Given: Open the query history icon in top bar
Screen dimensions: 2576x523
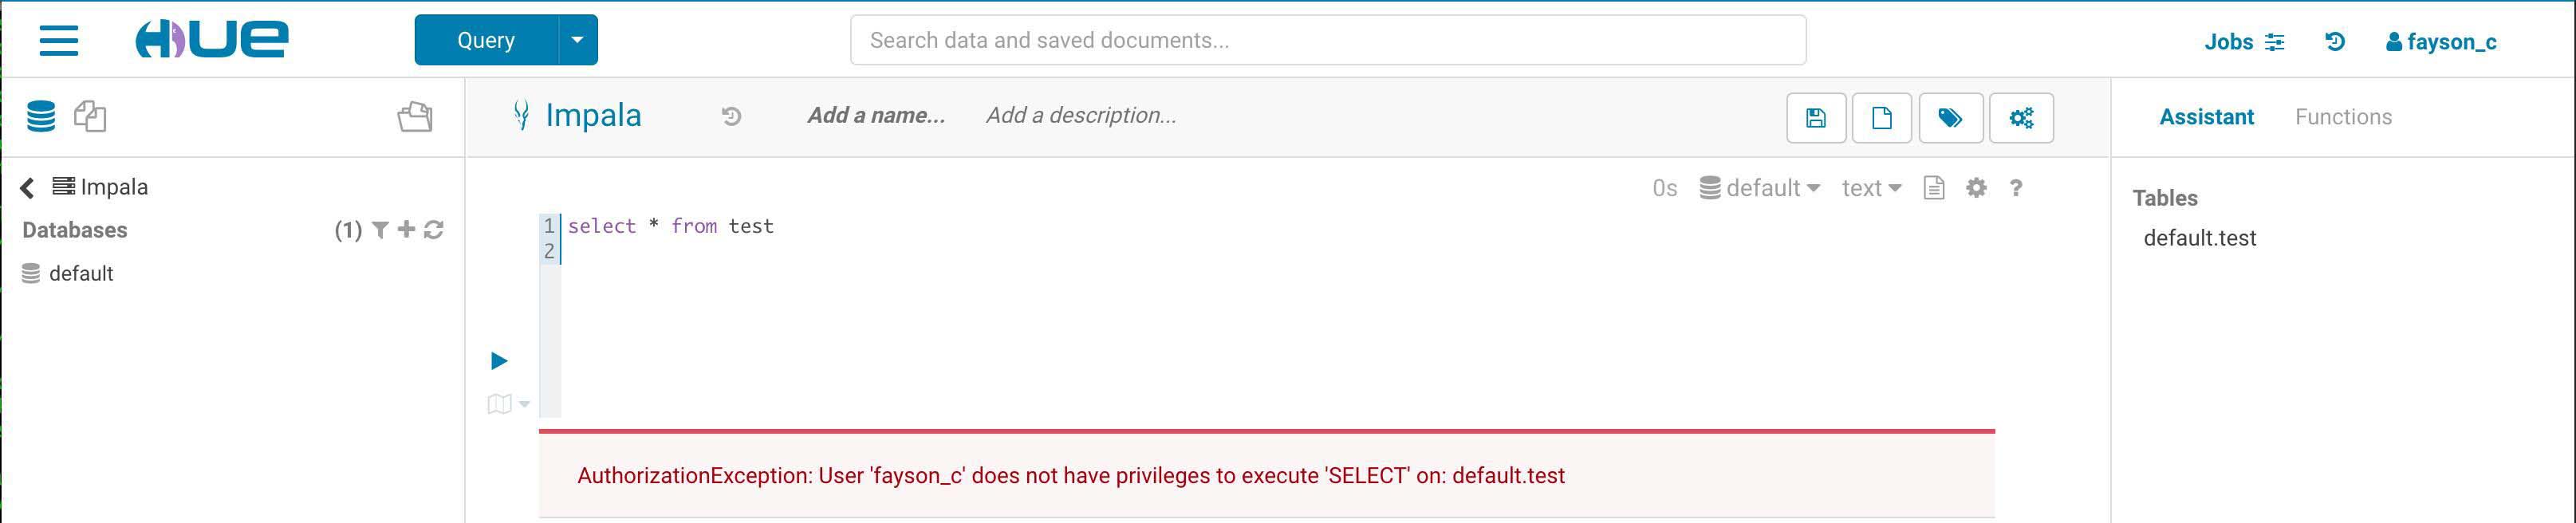Looking at the screenshot, I should pyautogui.click(x=2335, y=42).
